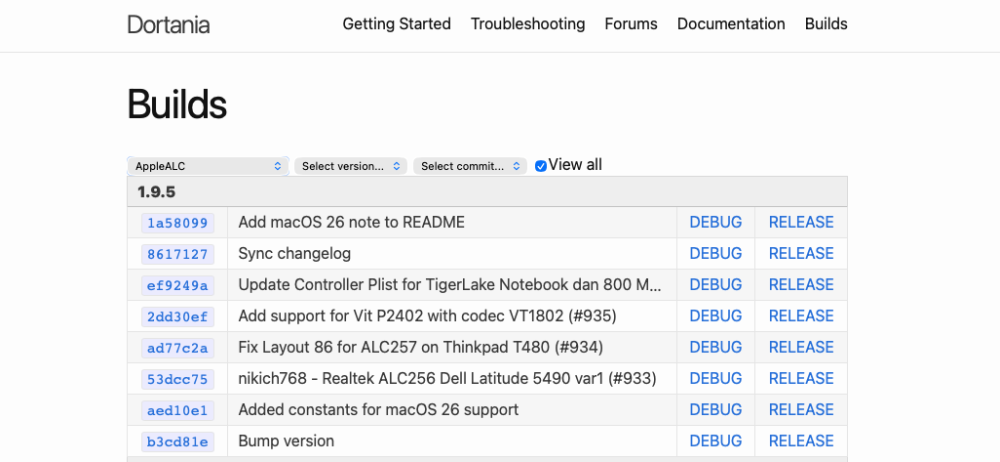Select the 'Update Controller Plist for TigerLake' message

[450, 285]
